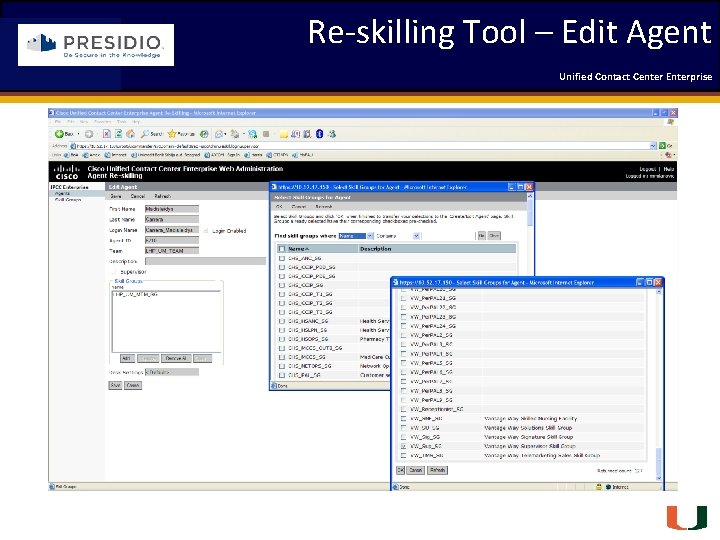Open Favorites star icon in IE toolbar
Viewport: 720px width, 540px height.
click(172, 134)
